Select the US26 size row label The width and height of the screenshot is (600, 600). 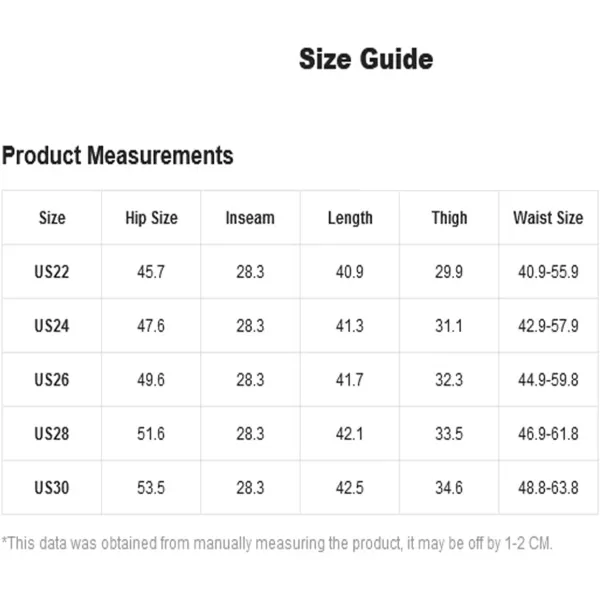click(52, 380)
